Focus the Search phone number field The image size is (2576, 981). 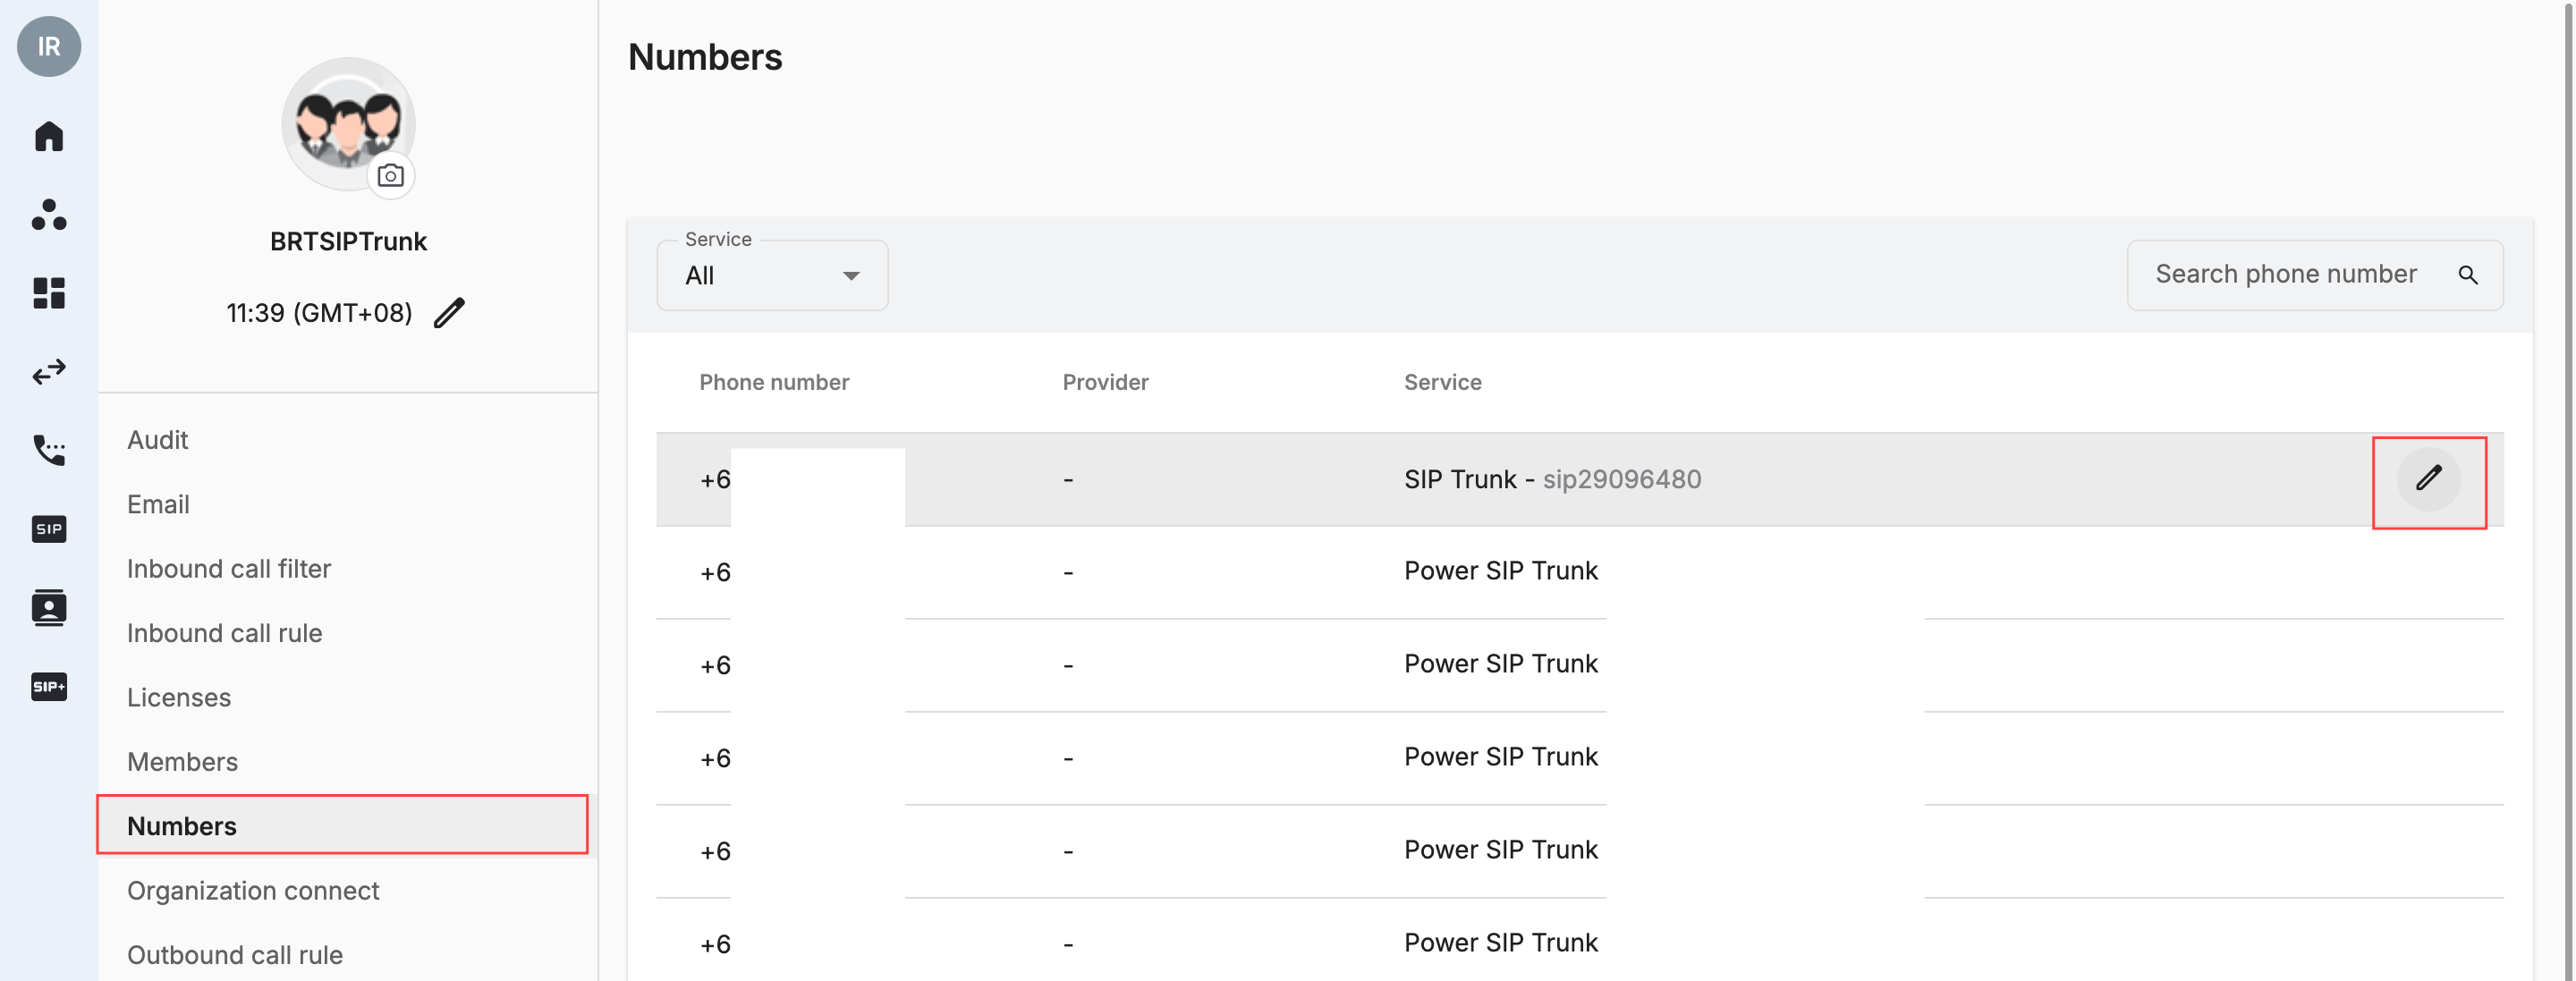tap(2315, 275)
